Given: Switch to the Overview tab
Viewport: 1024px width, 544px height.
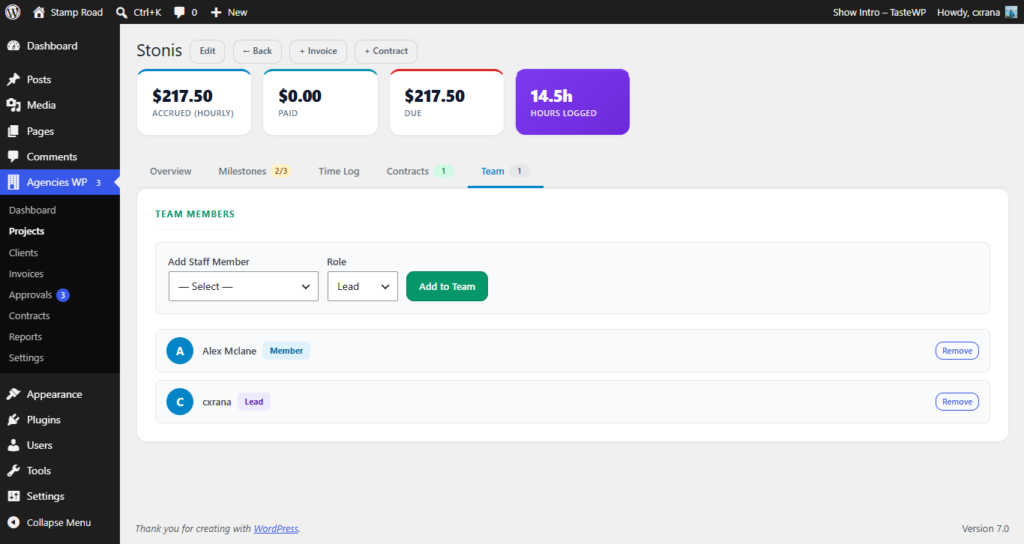Looking at the screenshot, I should (170, 171).
